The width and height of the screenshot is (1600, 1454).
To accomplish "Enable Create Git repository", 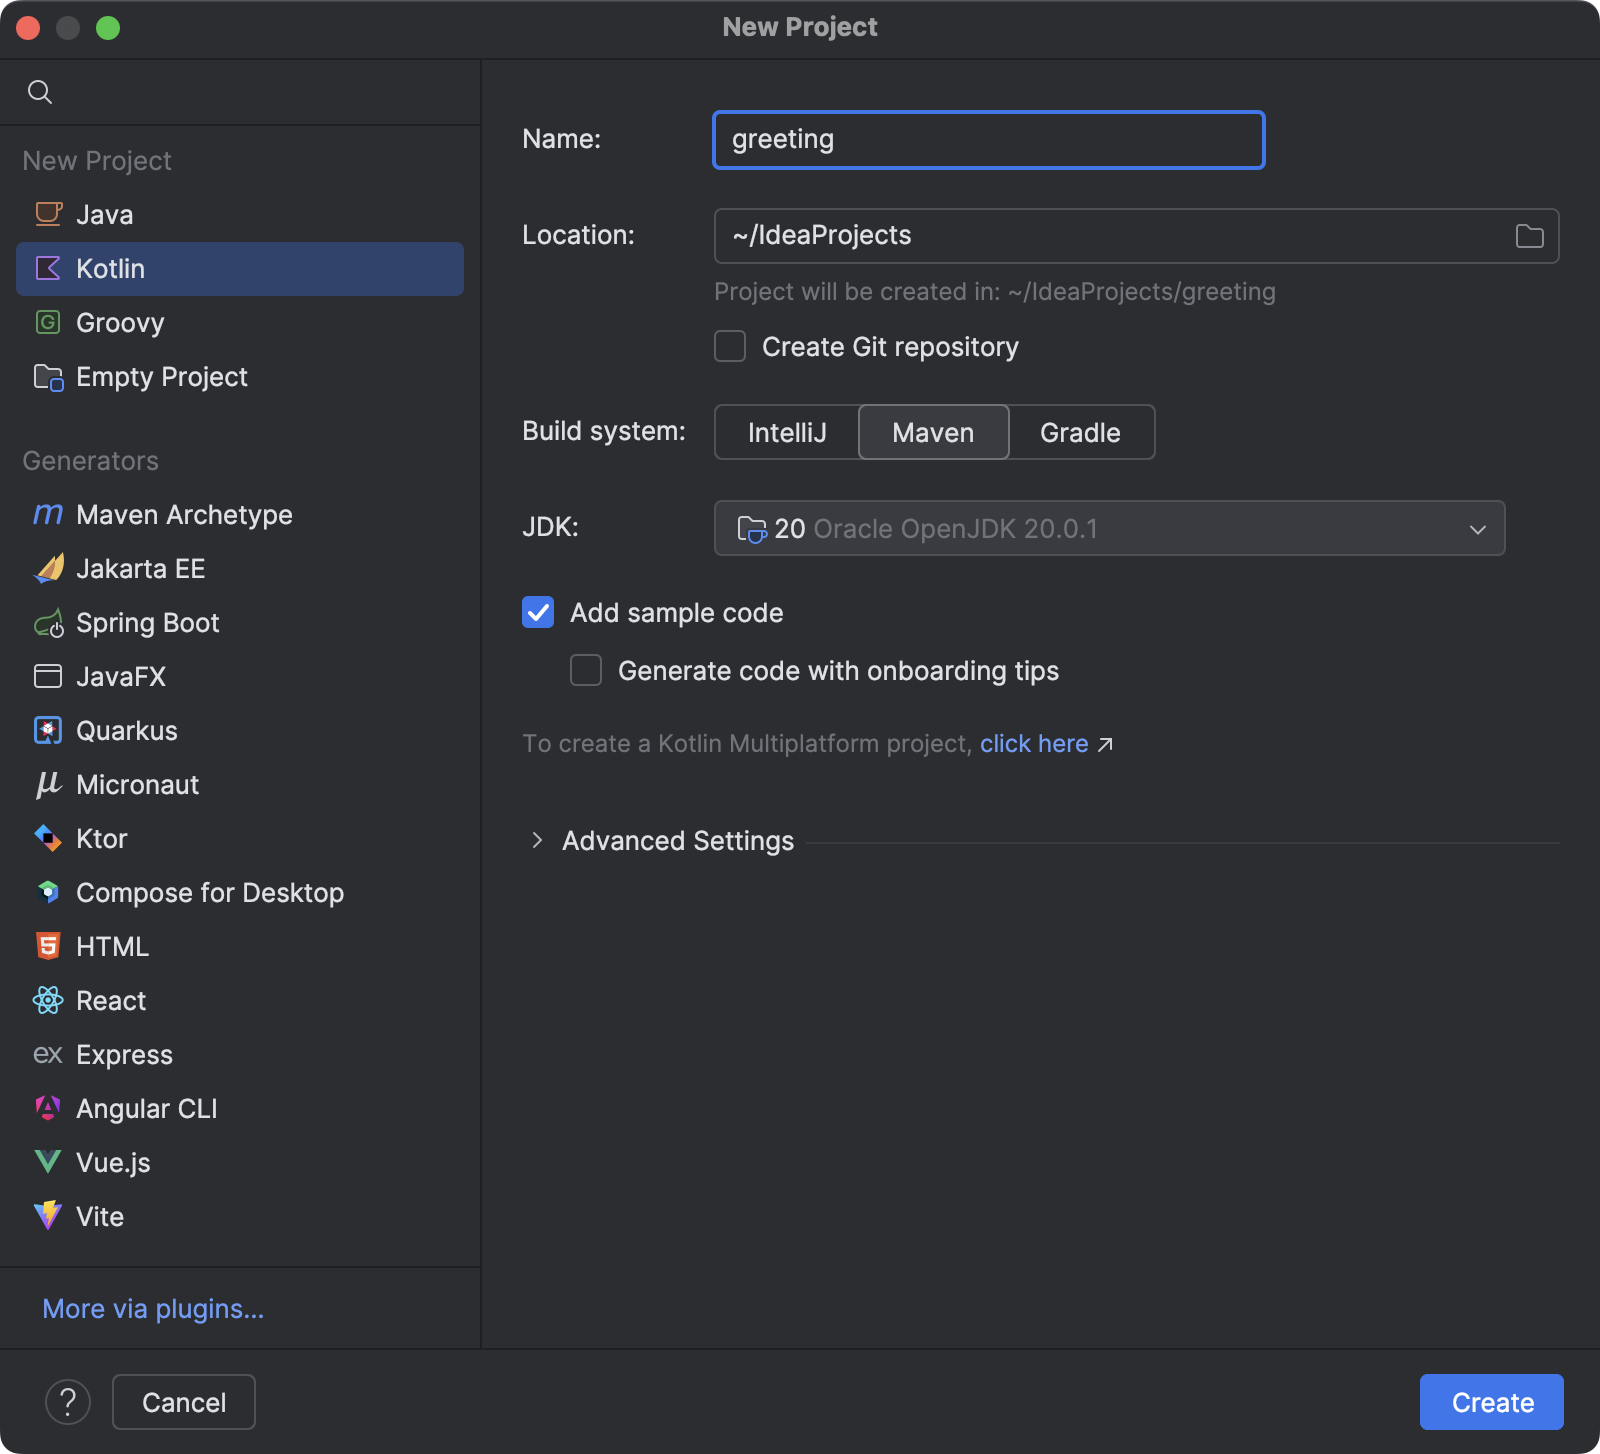I will pyautogui.click(x=729, y=346).
